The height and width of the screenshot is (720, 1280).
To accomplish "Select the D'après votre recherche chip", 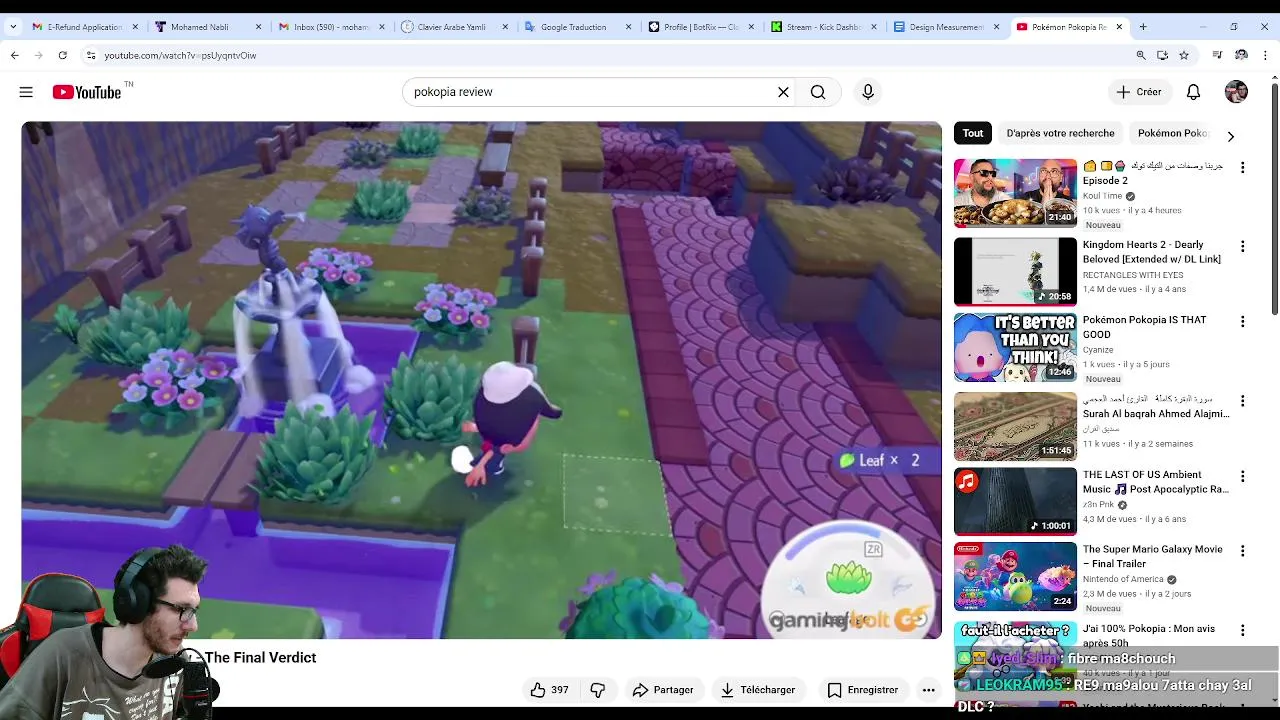I will (1060, 133).
